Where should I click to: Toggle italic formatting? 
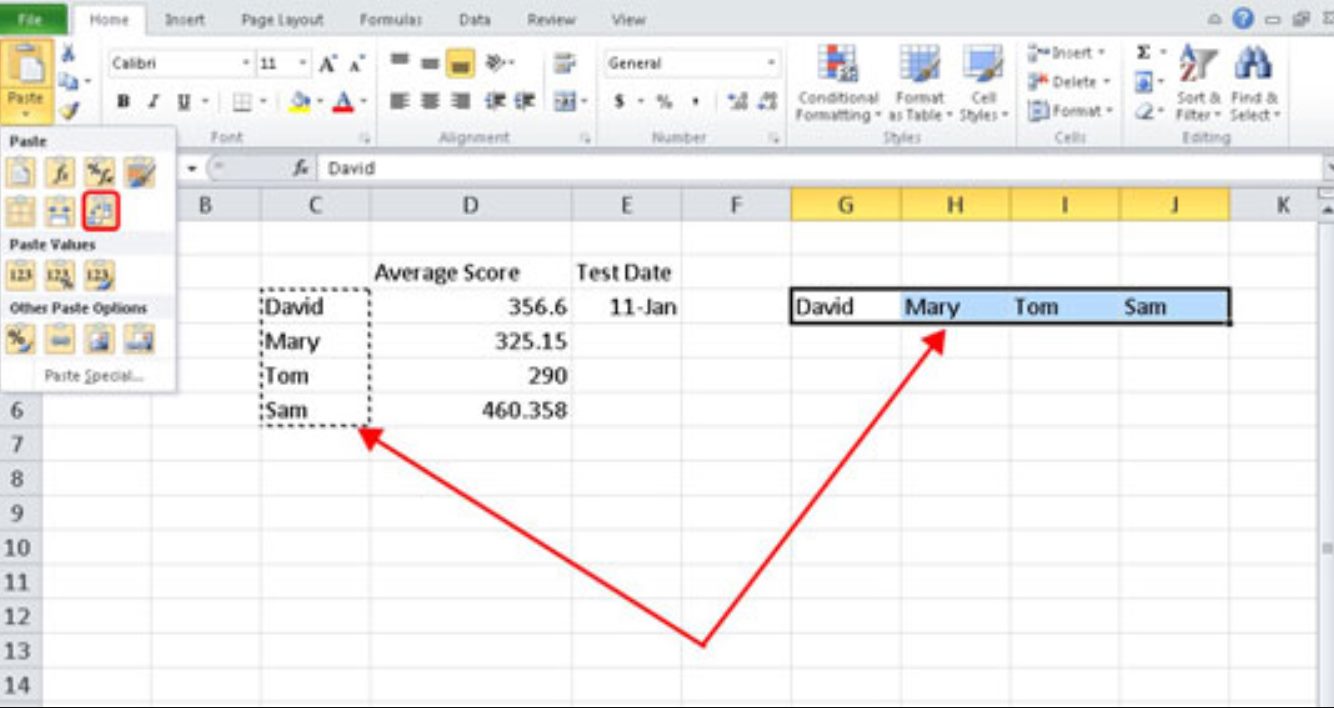153,101
